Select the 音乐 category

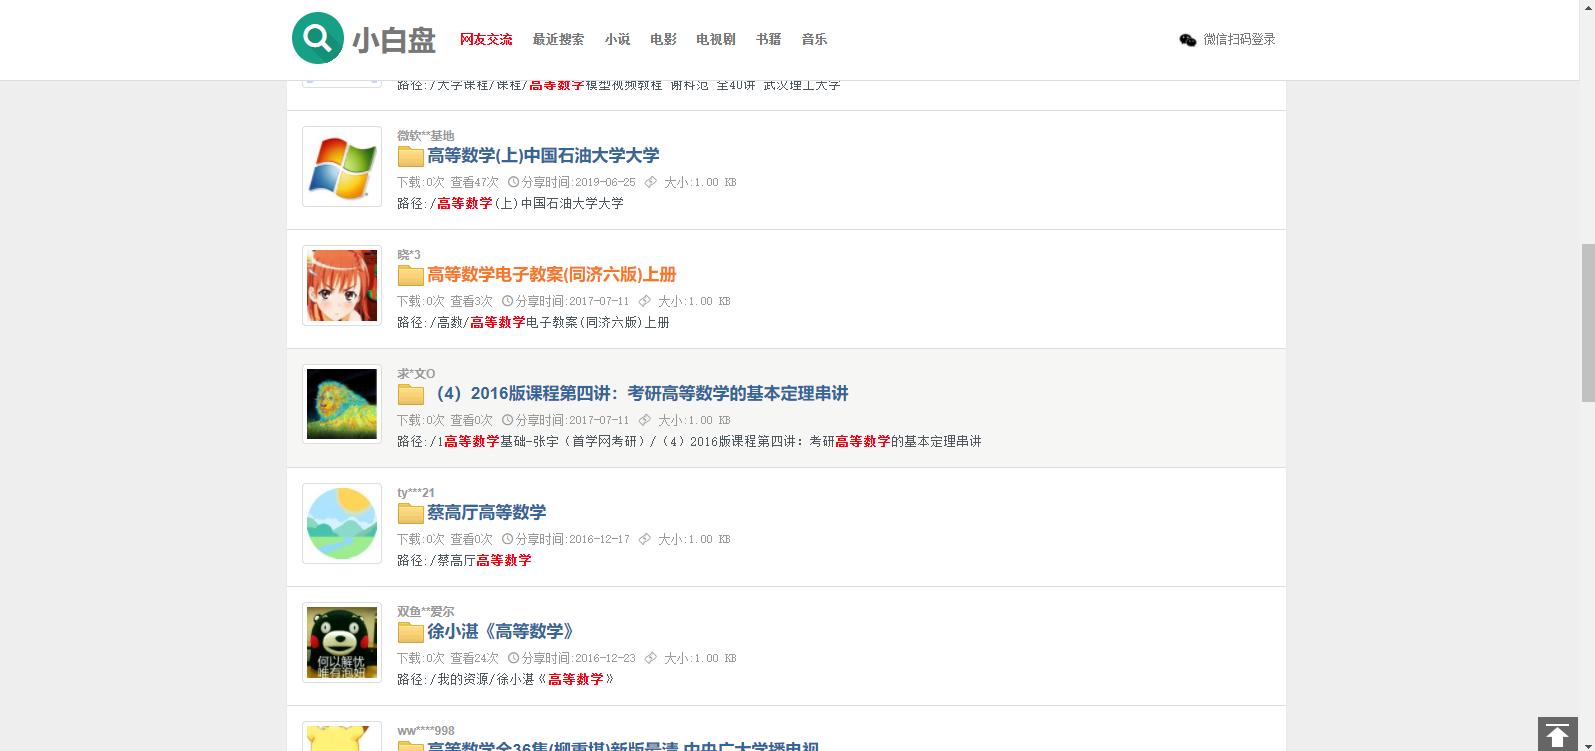[x=814, y=39]
